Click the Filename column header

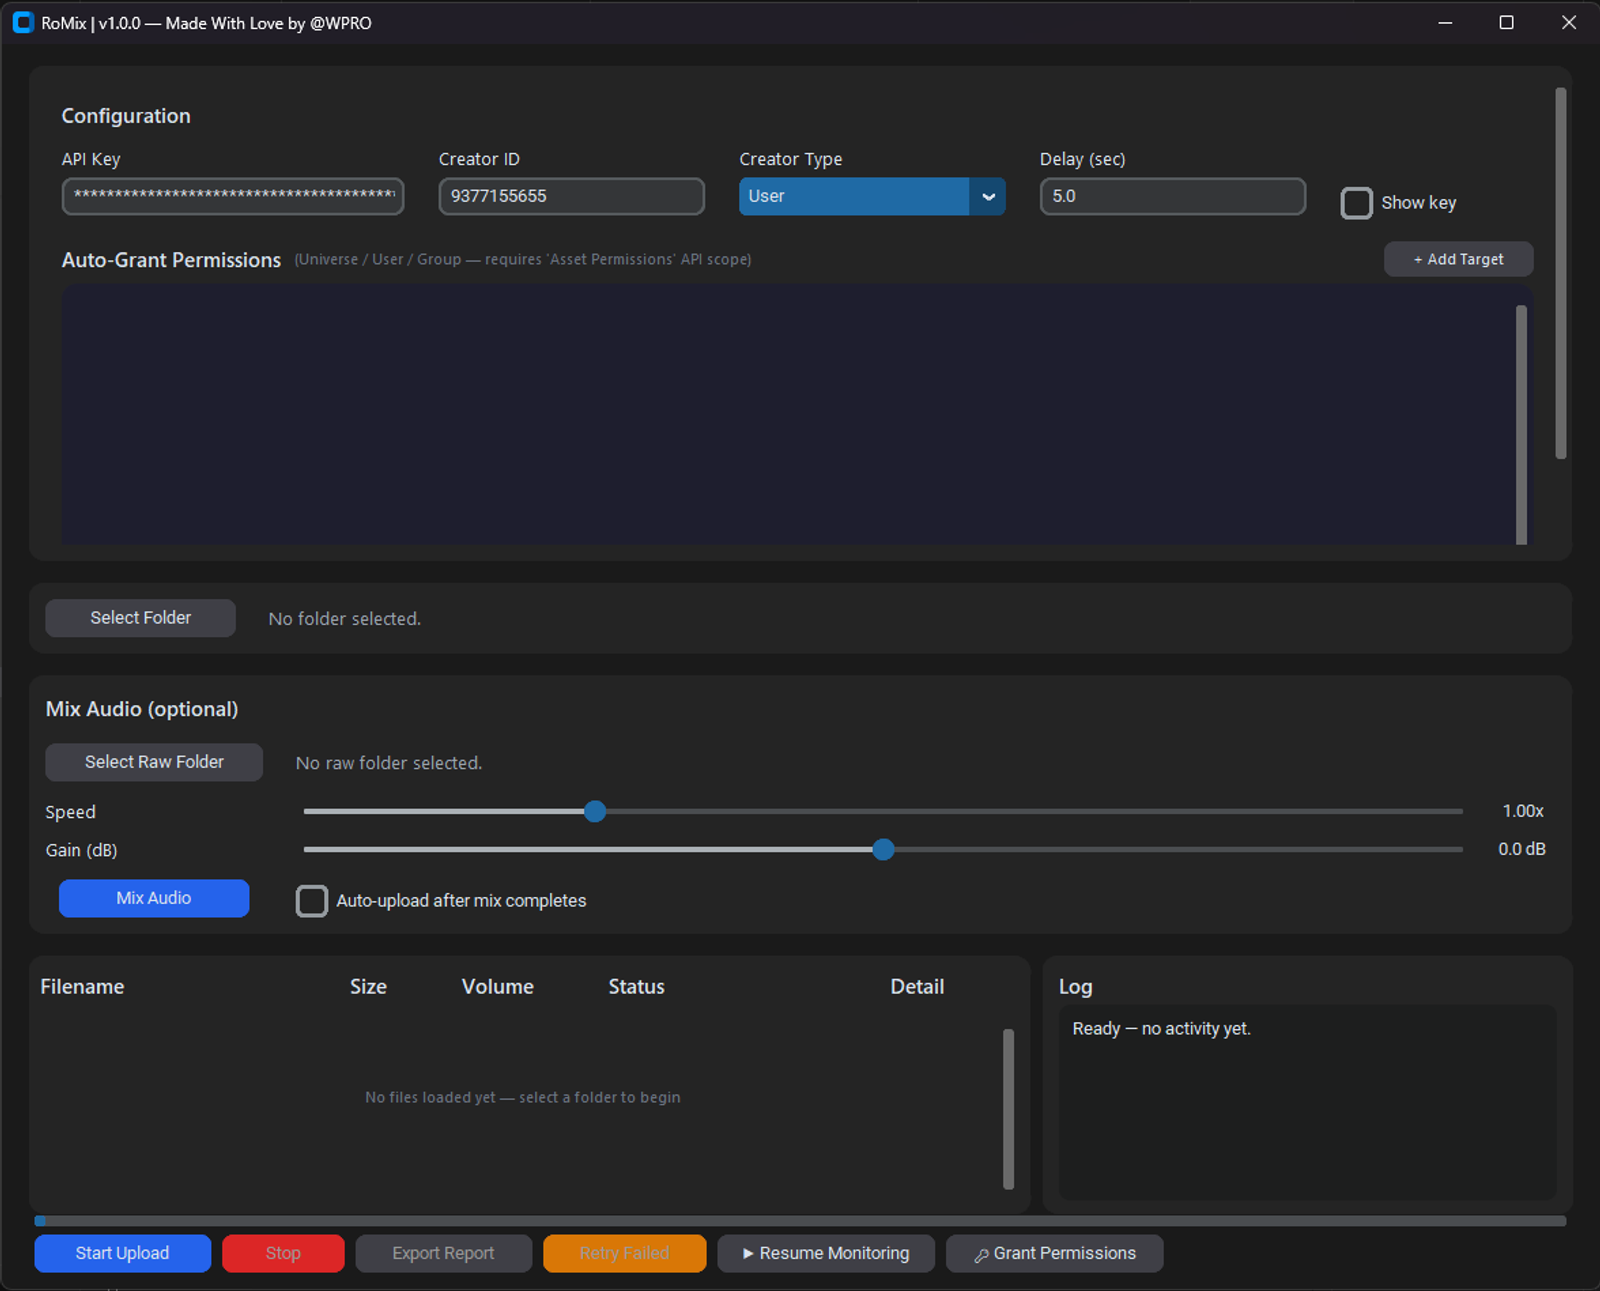tap(82, 987)
